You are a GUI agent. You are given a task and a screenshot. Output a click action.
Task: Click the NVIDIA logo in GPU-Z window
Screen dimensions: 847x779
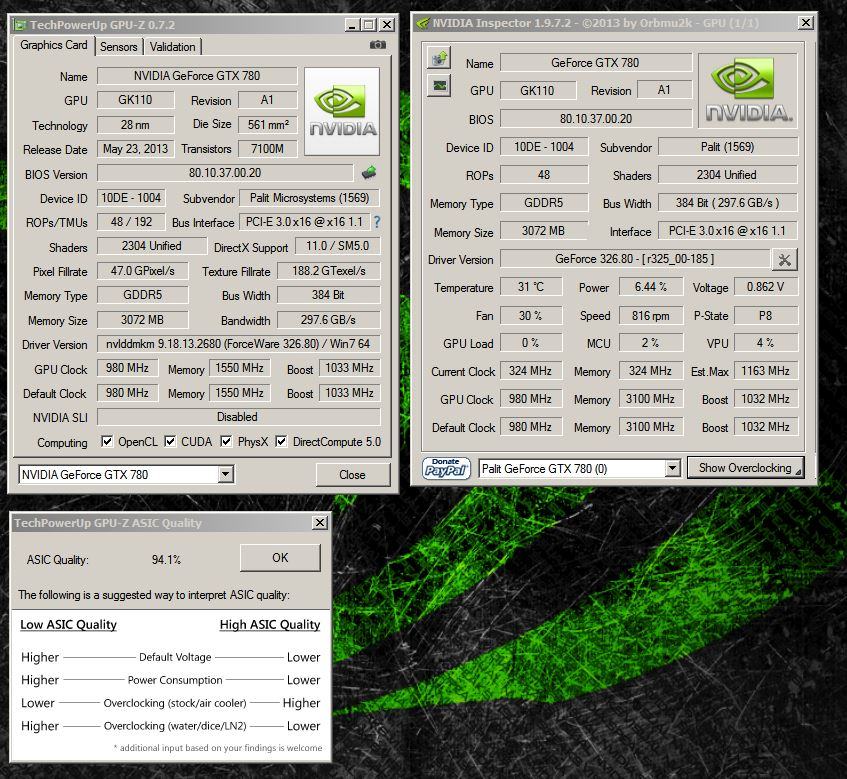(342, 111)
